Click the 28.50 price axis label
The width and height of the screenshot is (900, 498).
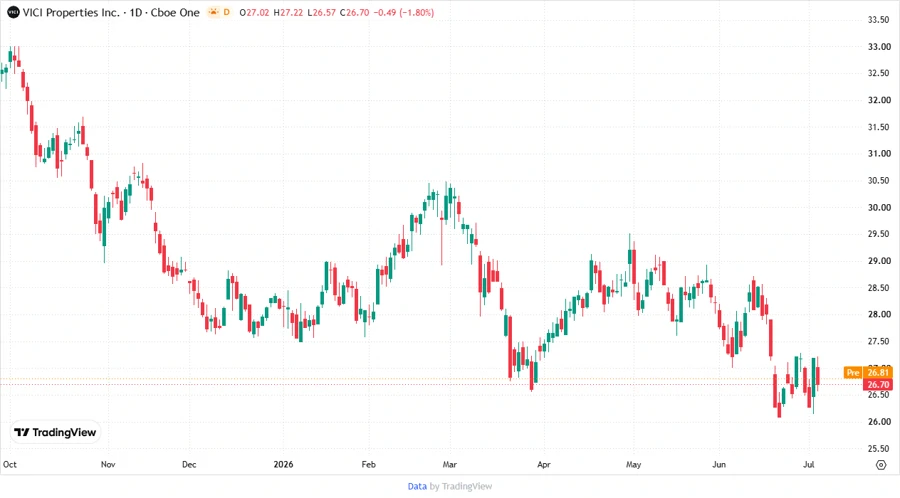pos(879,288)
